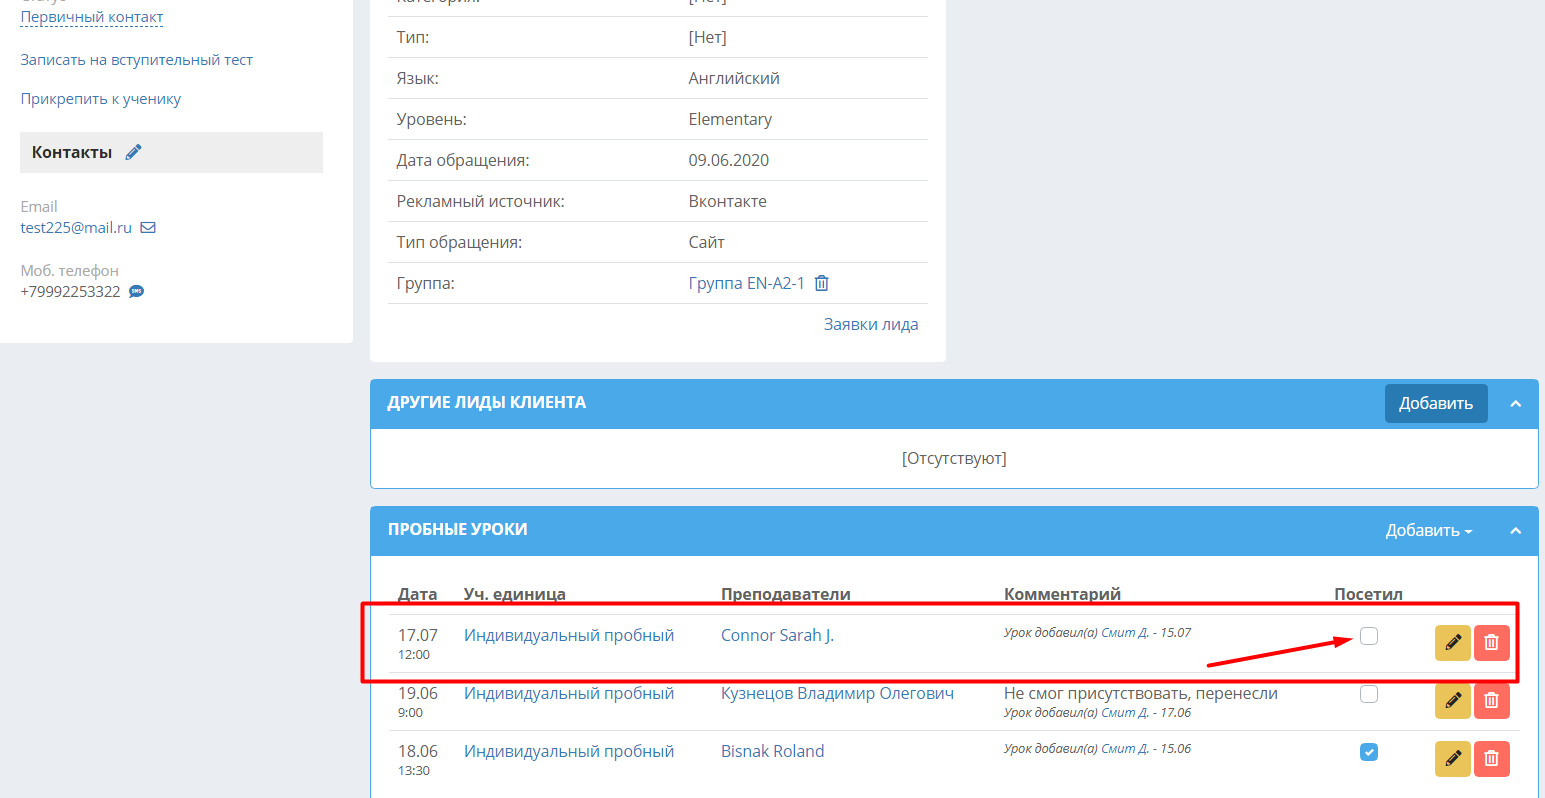Screen dimensions: 1545x798
Task: Click Добавить button in Другие лиды клиента
Action: (x=1436, y=403)
